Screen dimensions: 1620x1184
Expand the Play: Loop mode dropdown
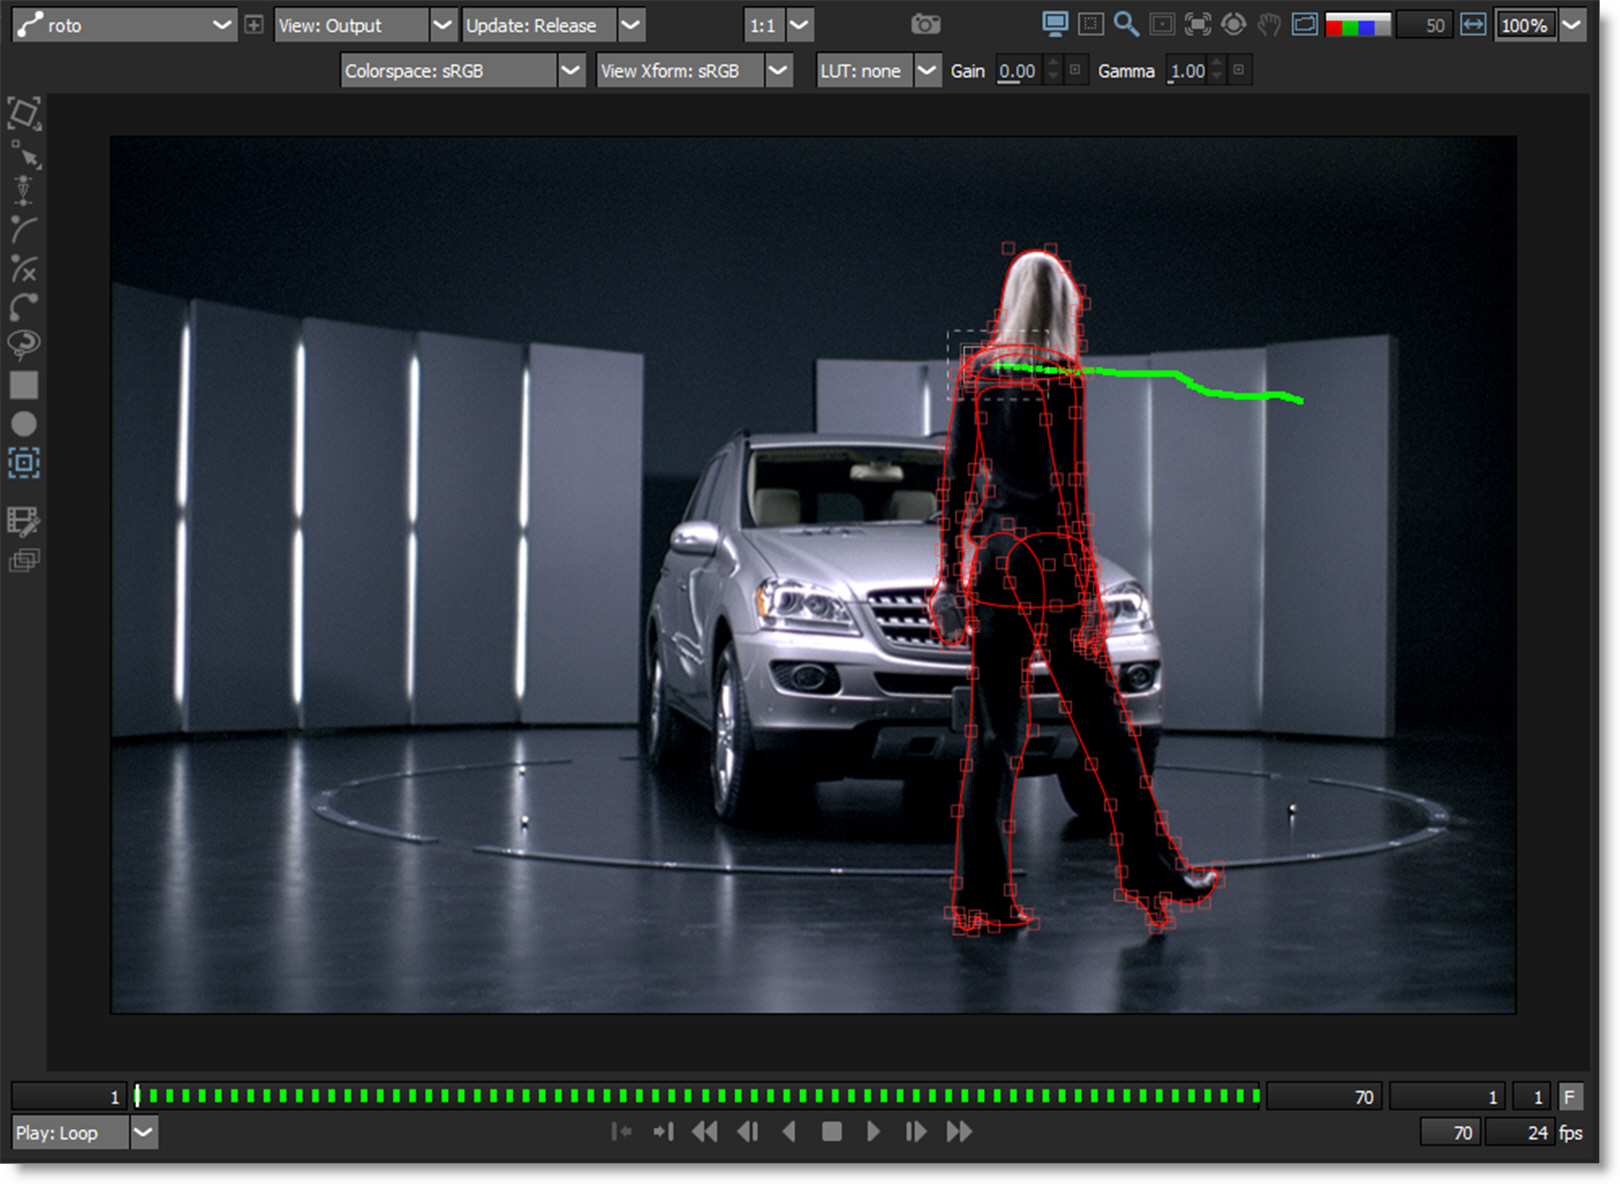coord(144,1132)
